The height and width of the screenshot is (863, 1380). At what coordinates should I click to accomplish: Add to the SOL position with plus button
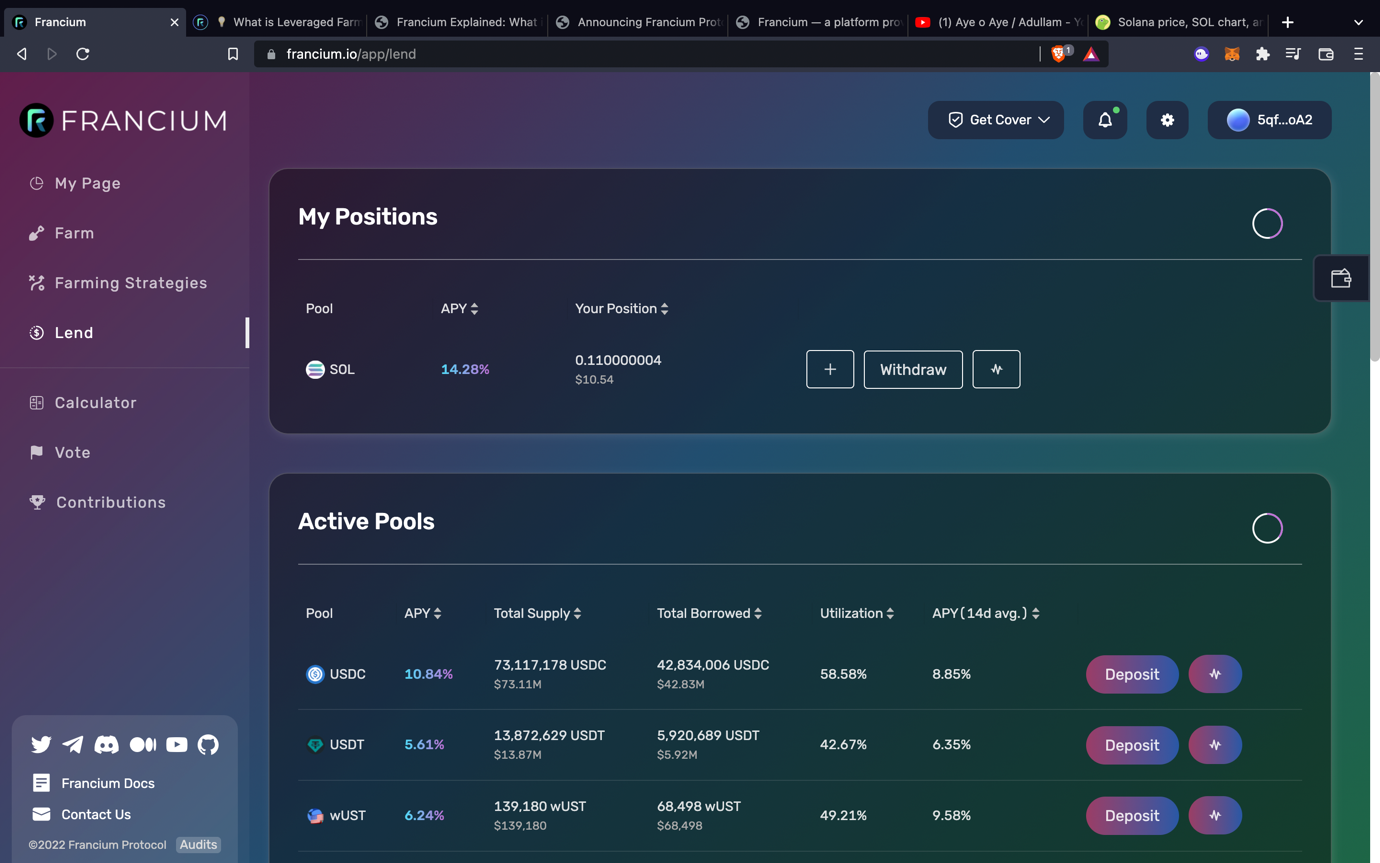tap(830, 369)
